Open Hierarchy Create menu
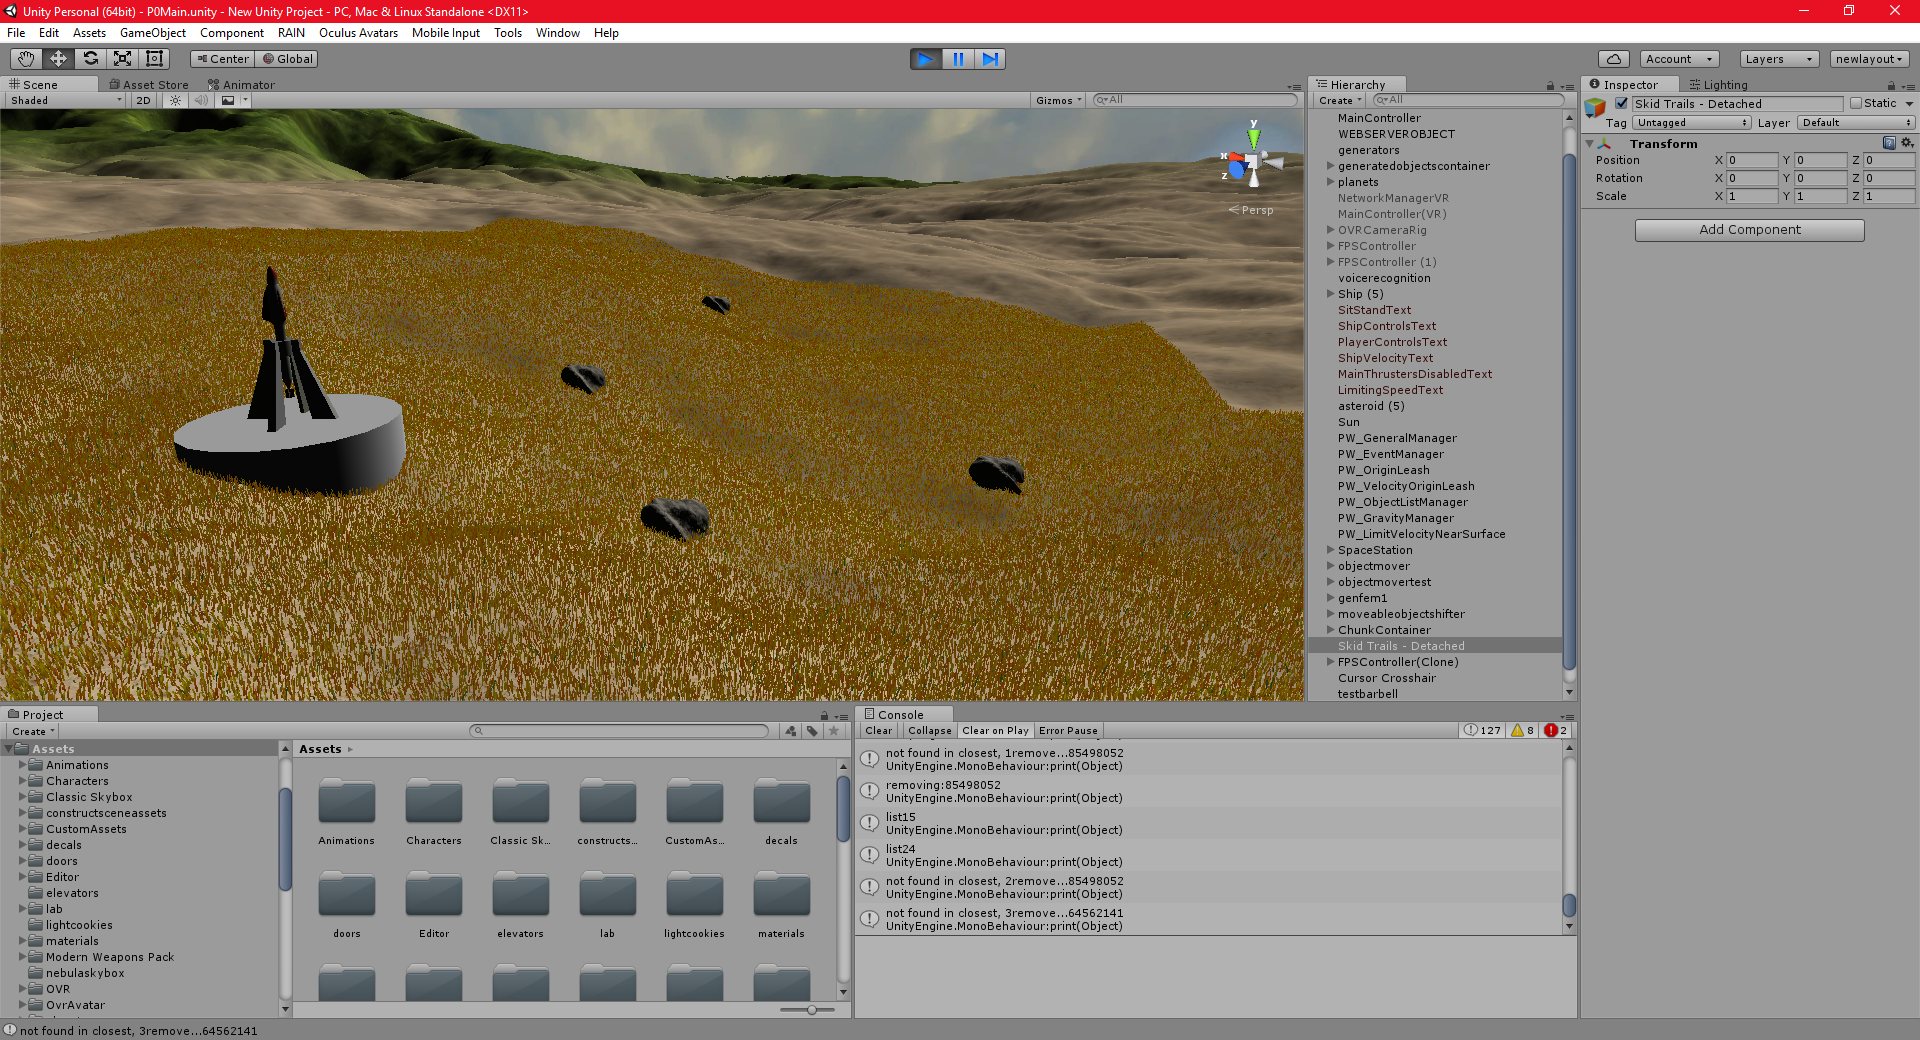This screenshot has width=1920, height=1040. [1339, 100]
